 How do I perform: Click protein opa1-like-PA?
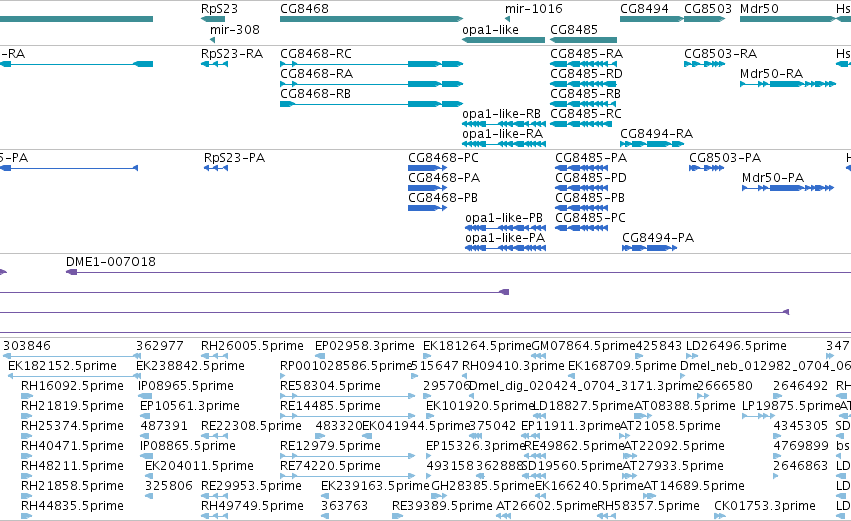tap(505, 238)
